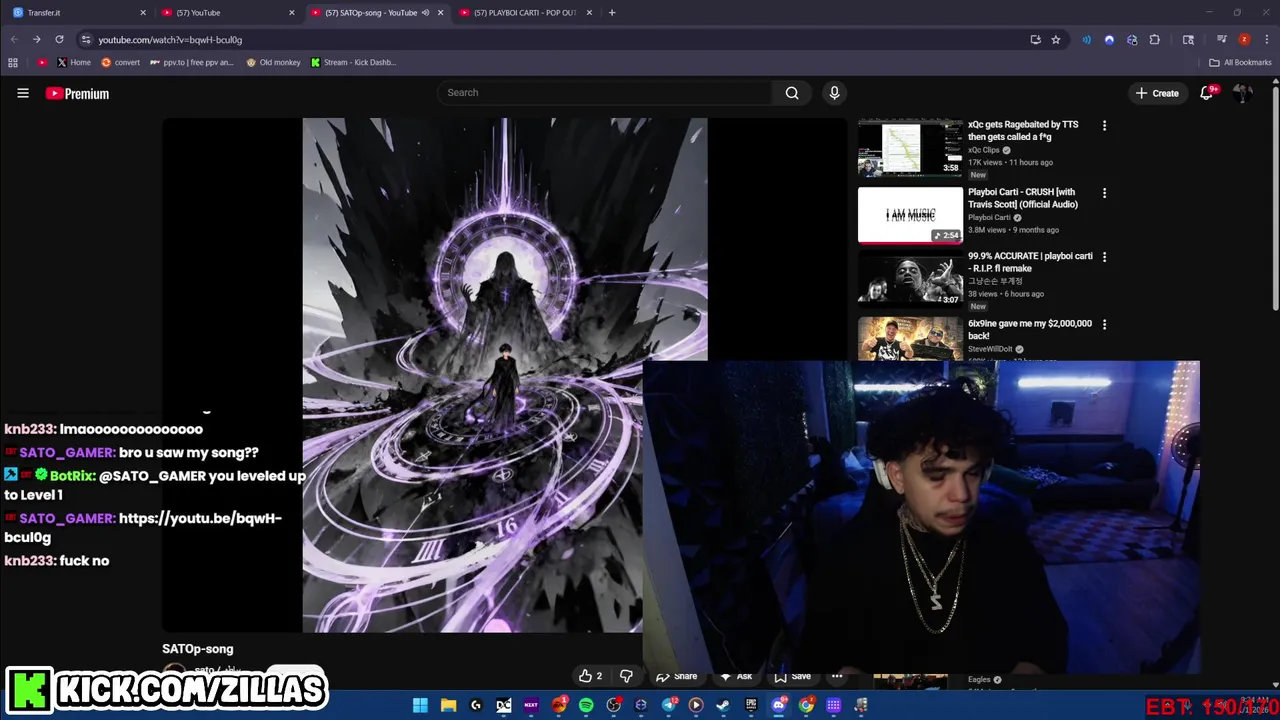The width and height of the screenshot is (1280, 720).
Task: Open Chrome profile Z avatar
Action: [x=1244, y=40]
